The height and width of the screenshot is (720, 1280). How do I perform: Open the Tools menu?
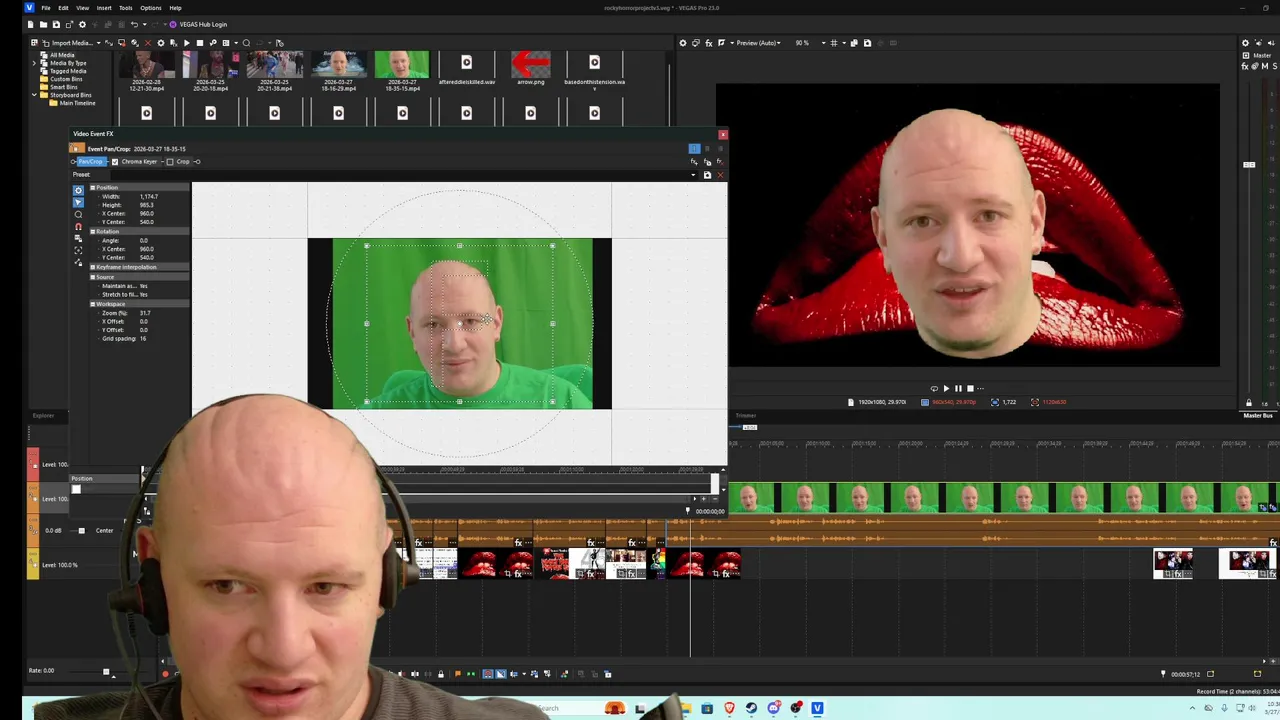[x=126, y=8]
